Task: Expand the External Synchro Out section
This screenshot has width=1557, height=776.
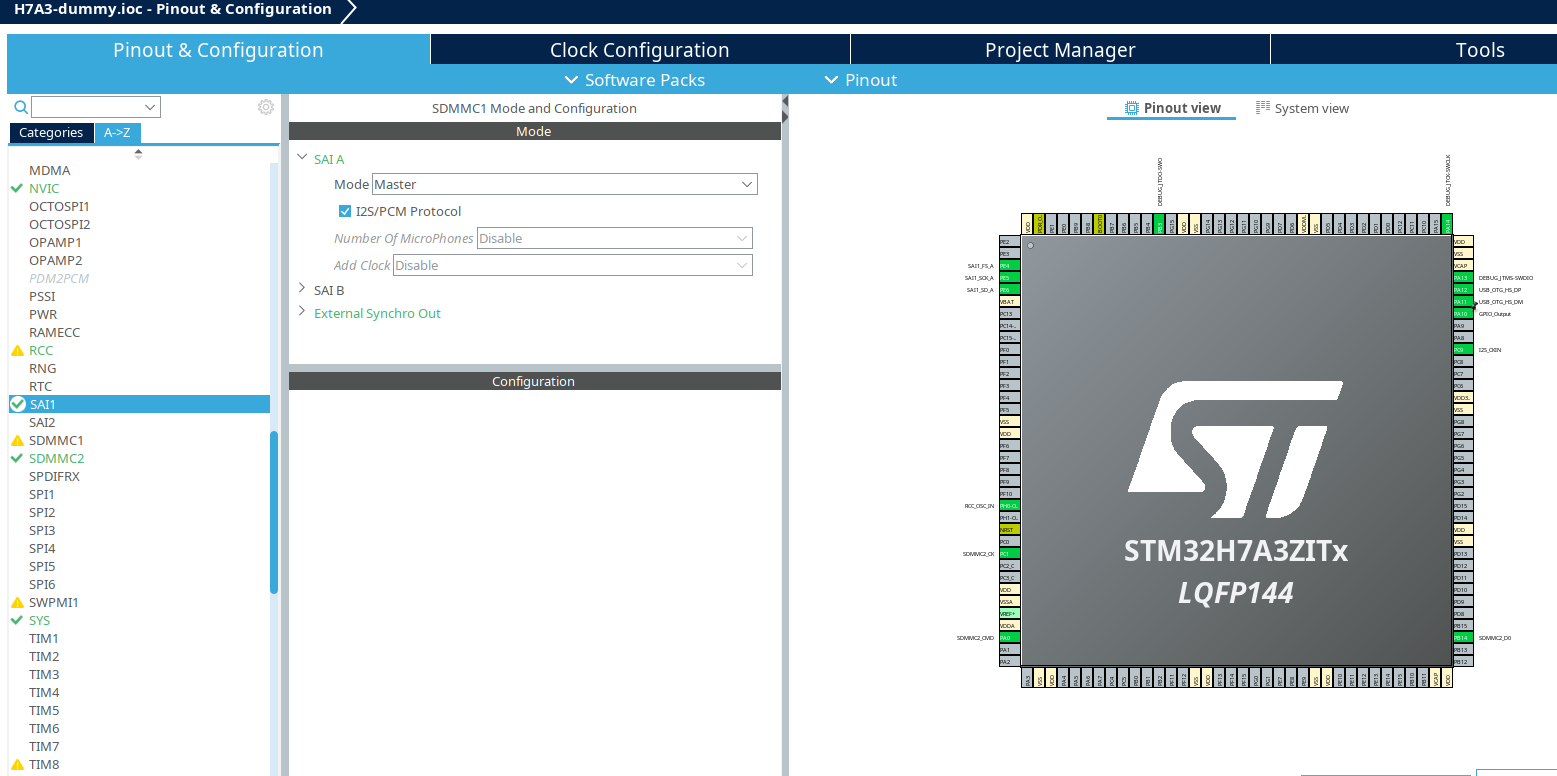Action: [302, 312]
